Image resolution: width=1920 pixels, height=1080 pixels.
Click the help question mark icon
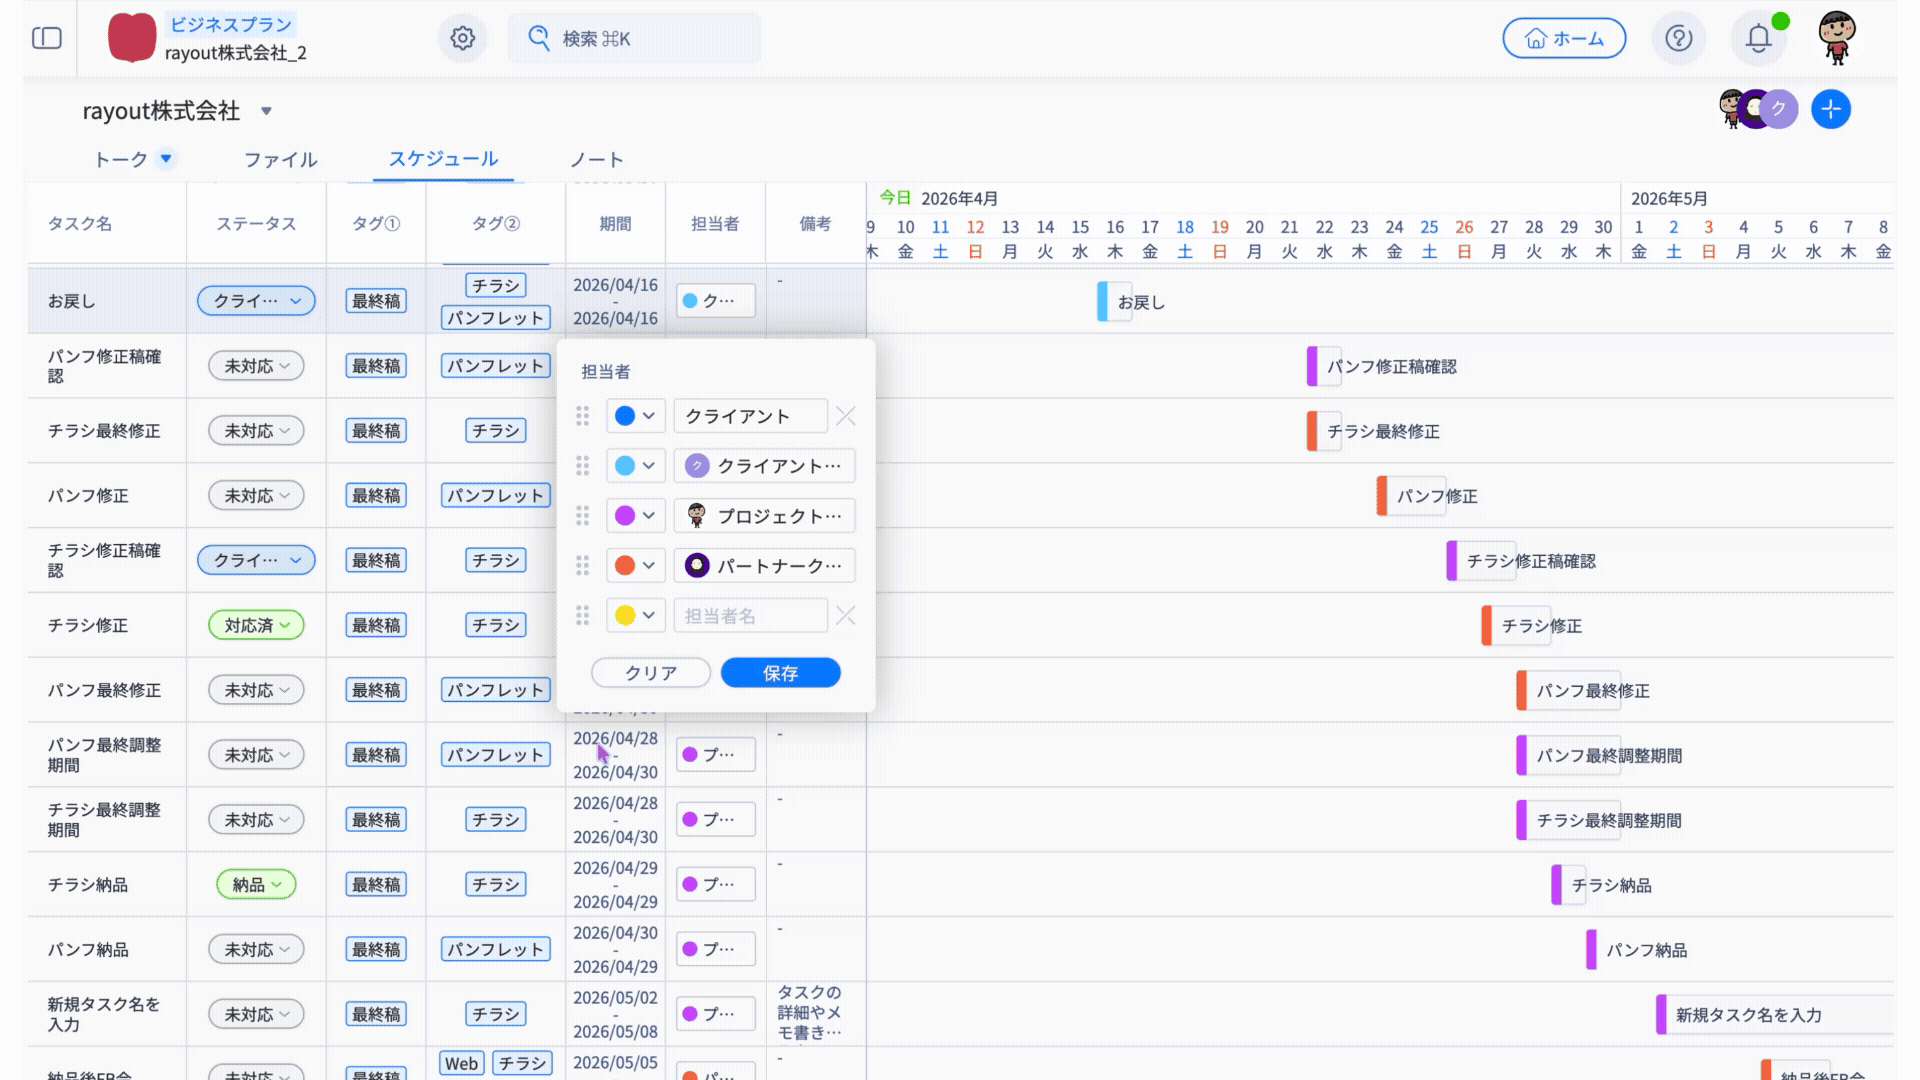(1678, 38)
